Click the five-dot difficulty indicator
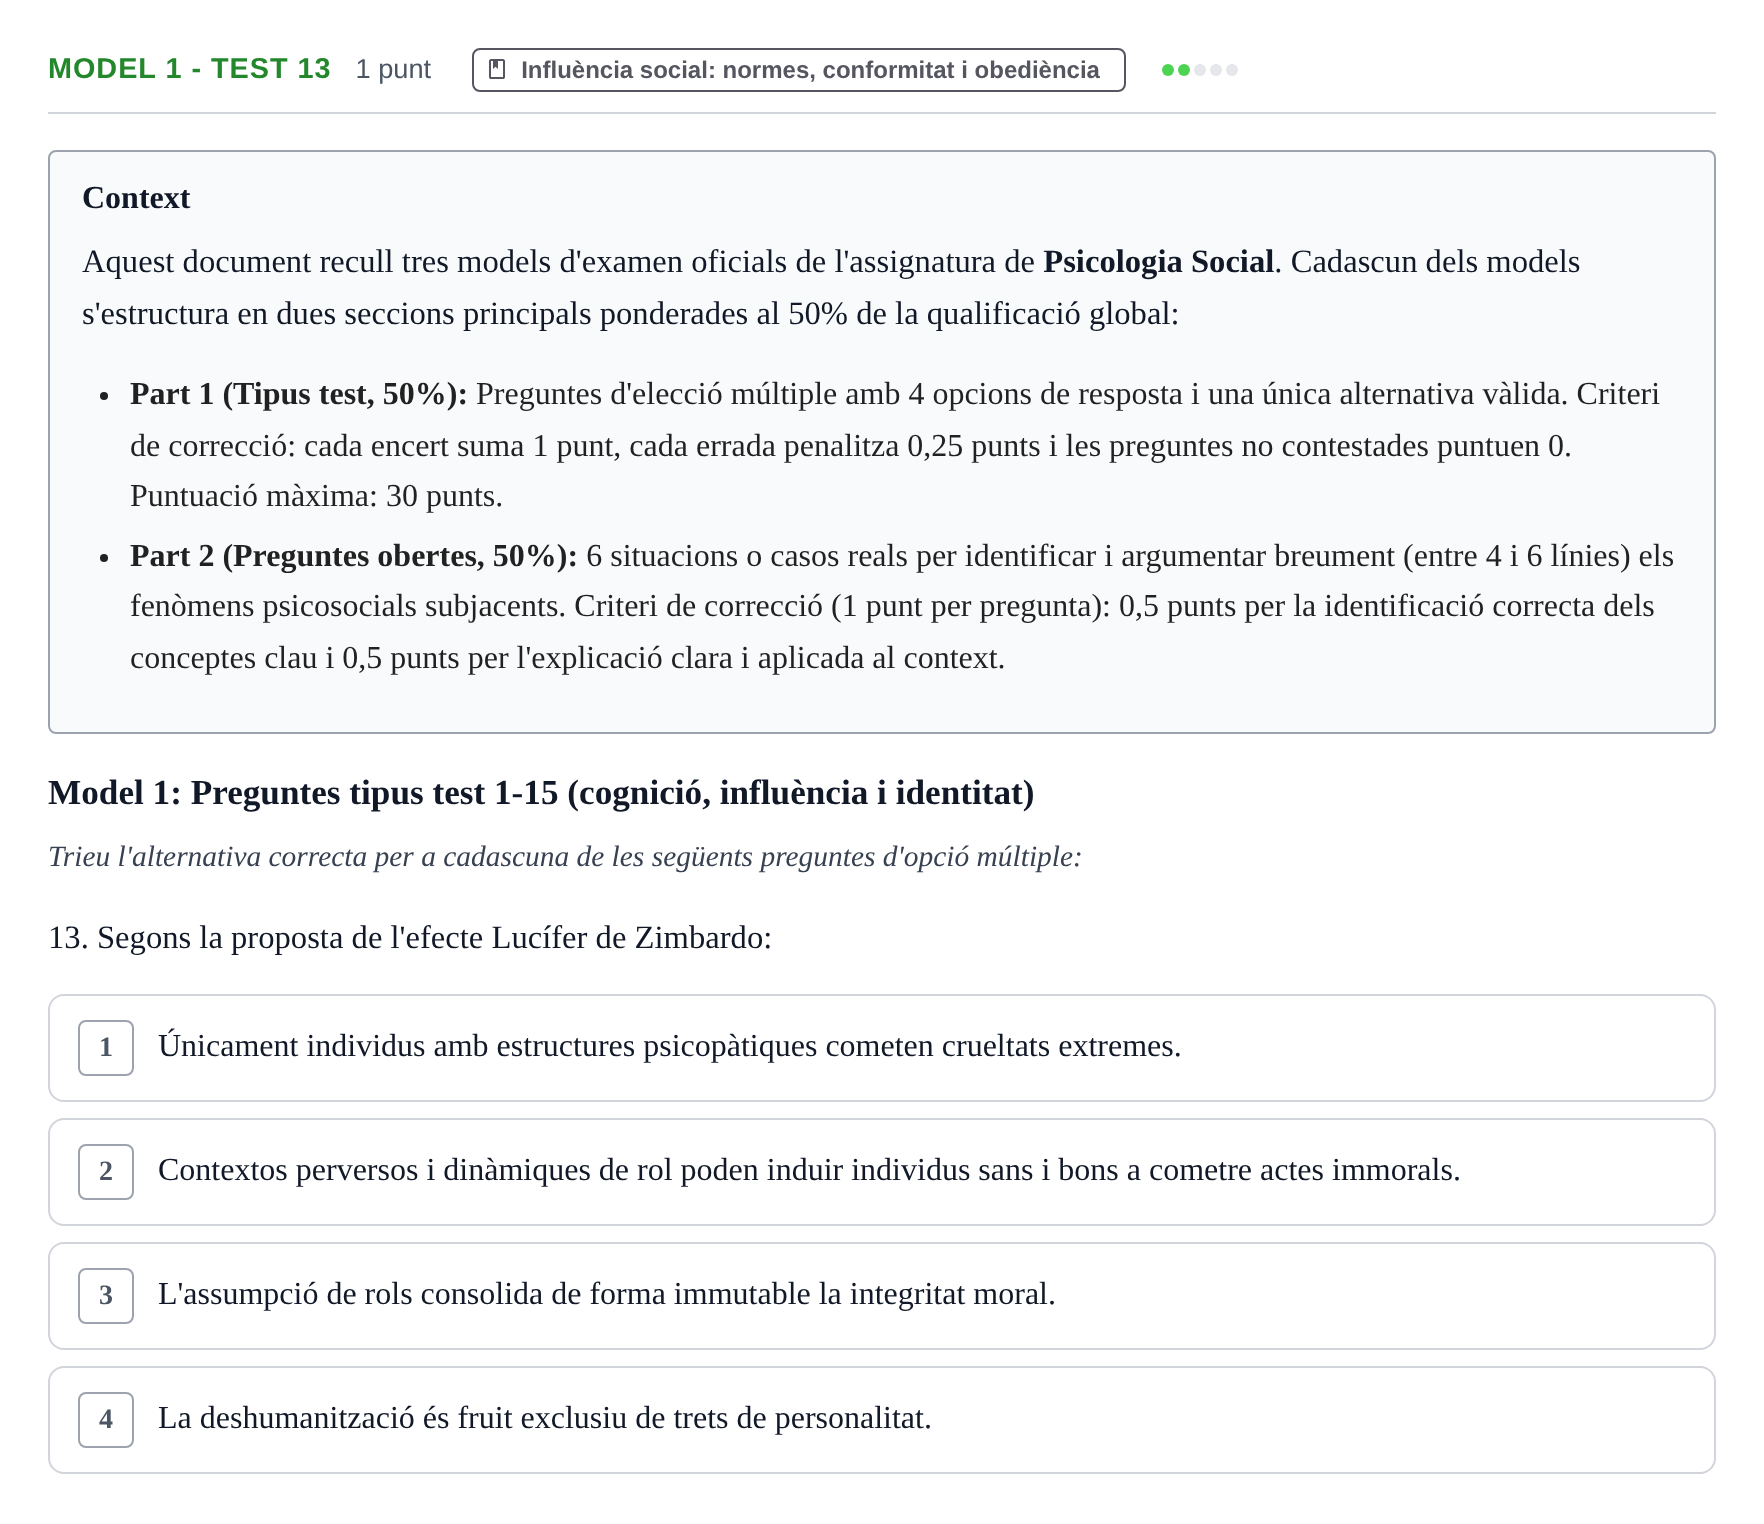The height and width of the screenshot is (1524, 1764). click(x=1200, y=70)
